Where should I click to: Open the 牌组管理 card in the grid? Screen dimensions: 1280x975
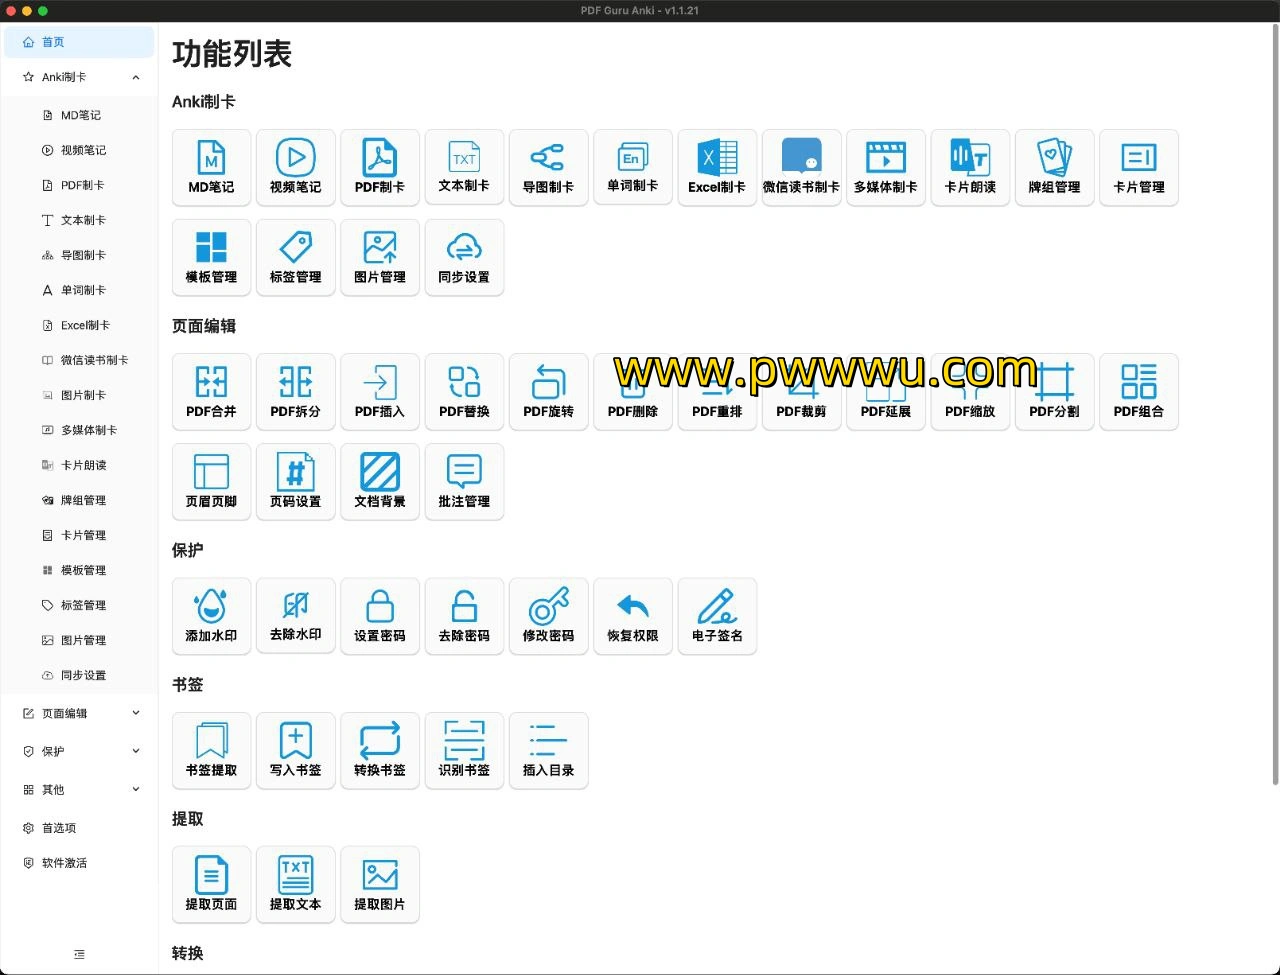(1054, 167)
